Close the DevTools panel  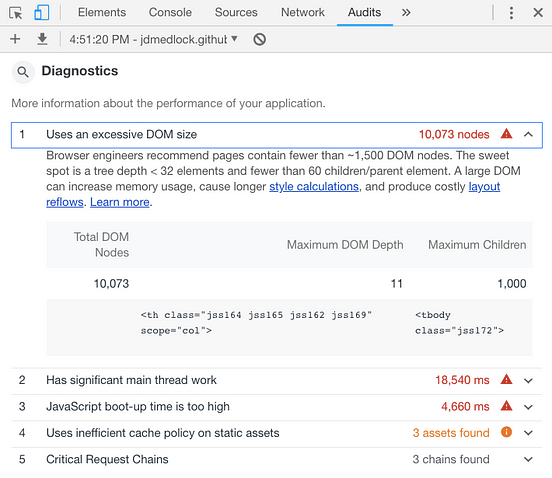[538, 13]
